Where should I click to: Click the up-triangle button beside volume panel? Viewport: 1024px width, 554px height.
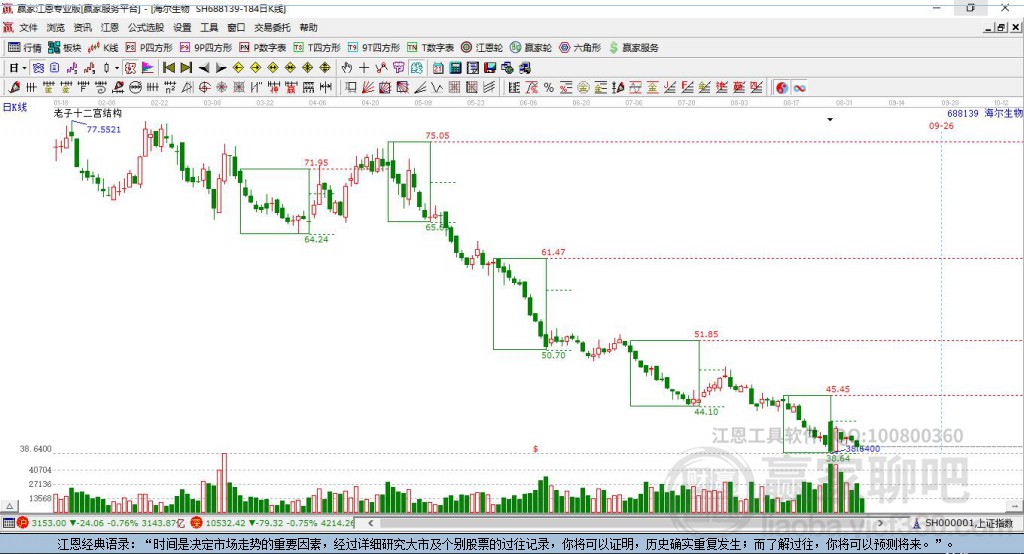(9, 506)
